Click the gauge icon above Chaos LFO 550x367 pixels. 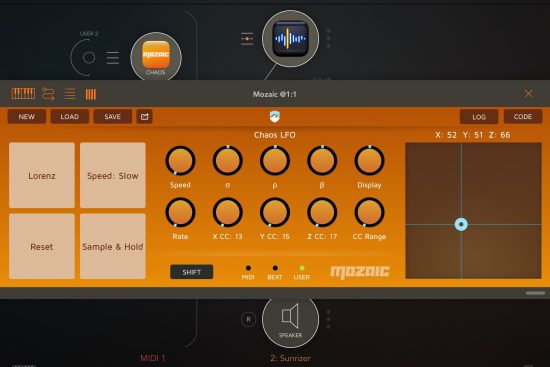pyautogui.click(x=275, y=116)
